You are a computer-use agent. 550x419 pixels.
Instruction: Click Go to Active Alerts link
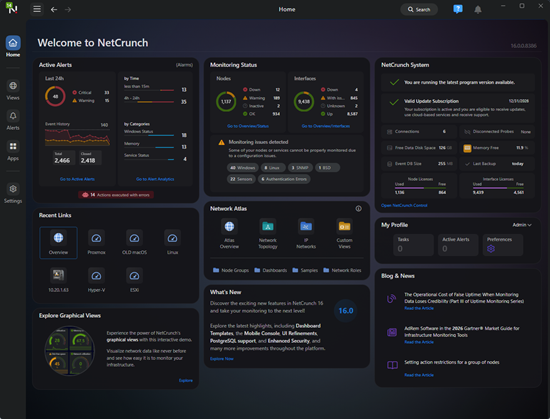click(x=77, y=179)
